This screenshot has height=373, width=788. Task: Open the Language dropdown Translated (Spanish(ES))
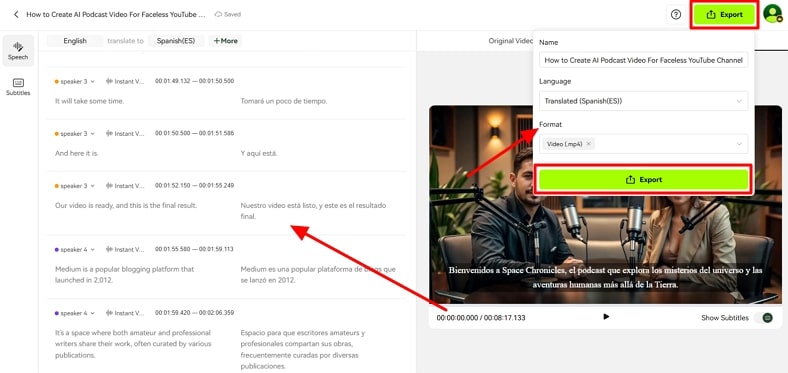click(x=643, y=101)
